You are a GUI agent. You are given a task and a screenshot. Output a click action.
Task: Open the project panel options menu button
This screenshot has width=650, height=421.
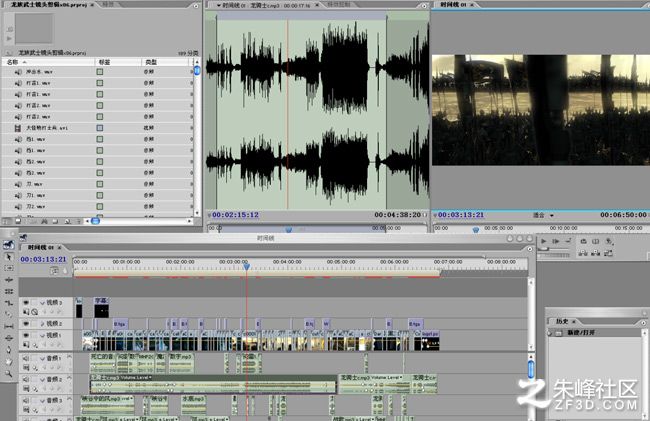[196, 5]
